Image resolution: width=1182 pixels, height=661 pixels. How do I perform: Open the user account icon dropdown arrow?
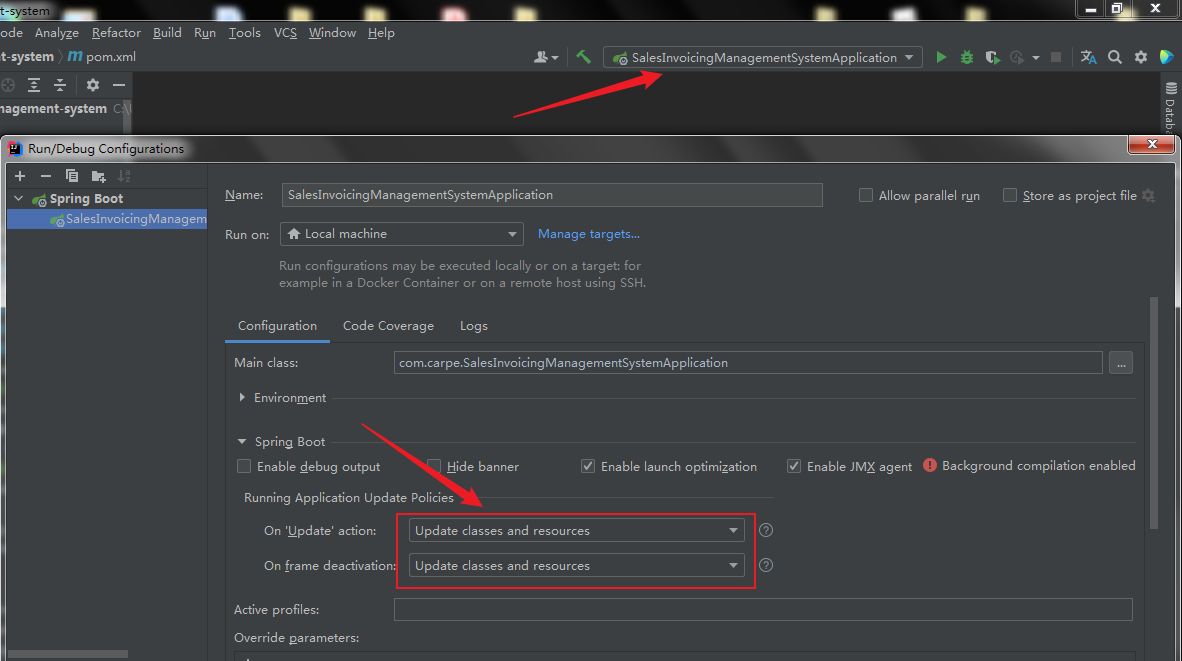tap(556, 58)
